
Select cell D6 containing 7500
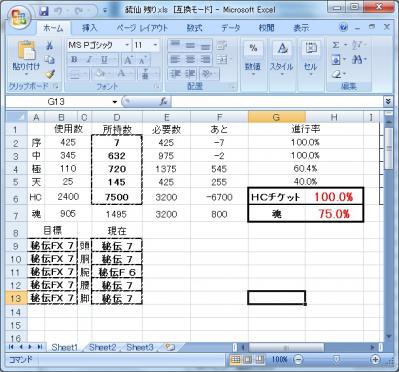coord(117,197)
